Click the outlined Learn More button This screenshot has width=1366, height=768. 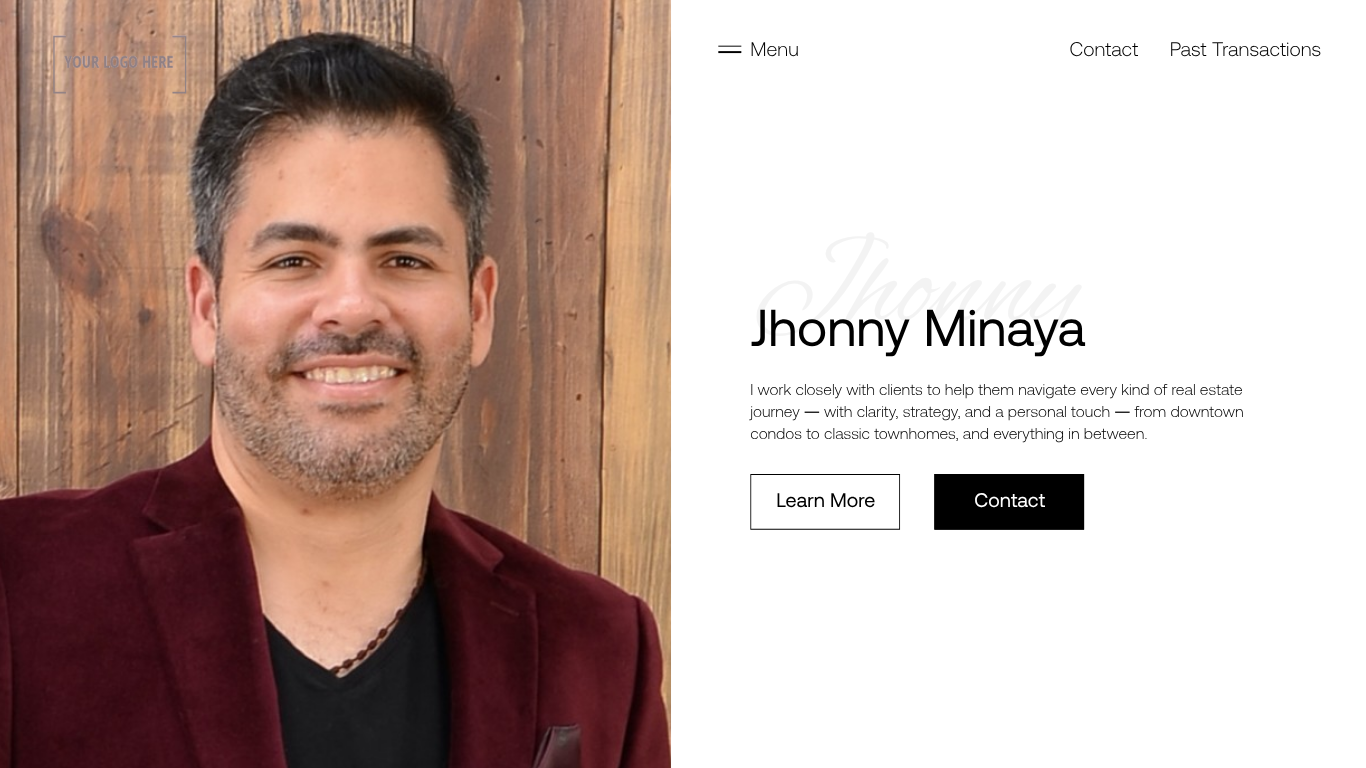click(825, 502)
